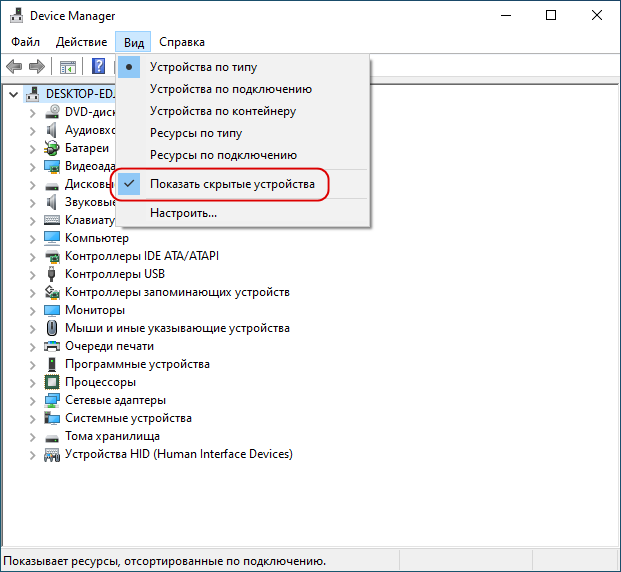Close the open Вид menu
Screen dimensions: 621x572
click(133, 42)
